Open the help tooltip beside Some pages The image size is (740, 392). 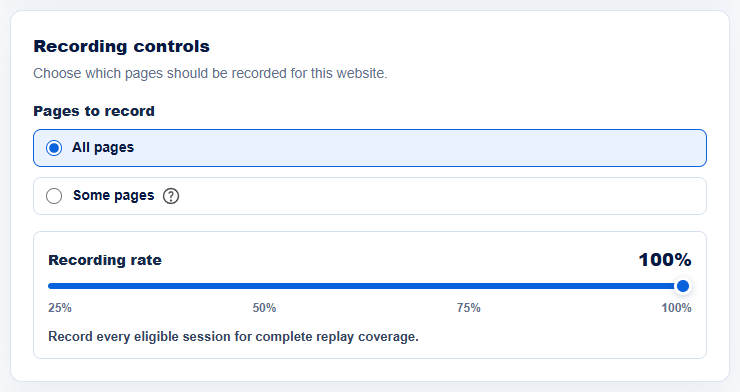pos(171,196)
